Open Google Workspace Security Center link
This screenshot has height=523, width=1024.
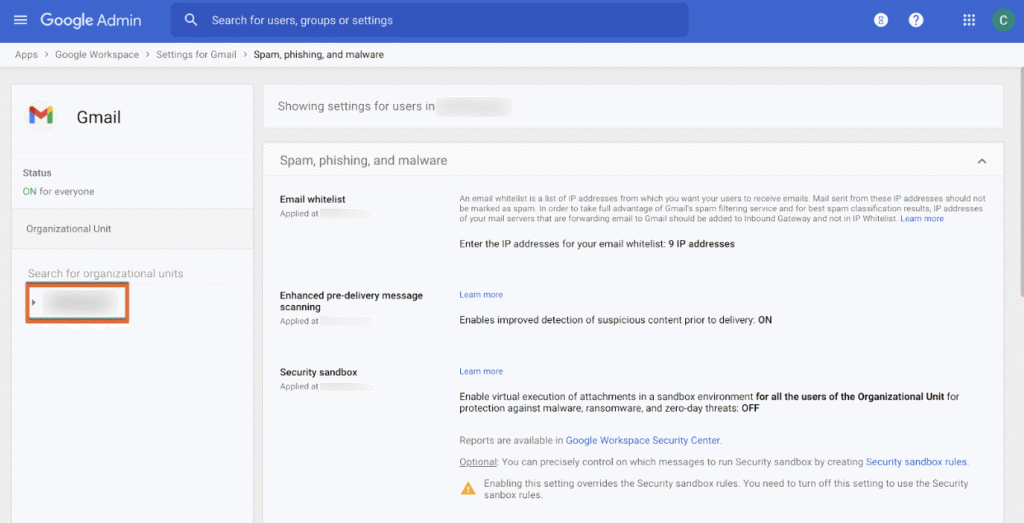point(643,440)
